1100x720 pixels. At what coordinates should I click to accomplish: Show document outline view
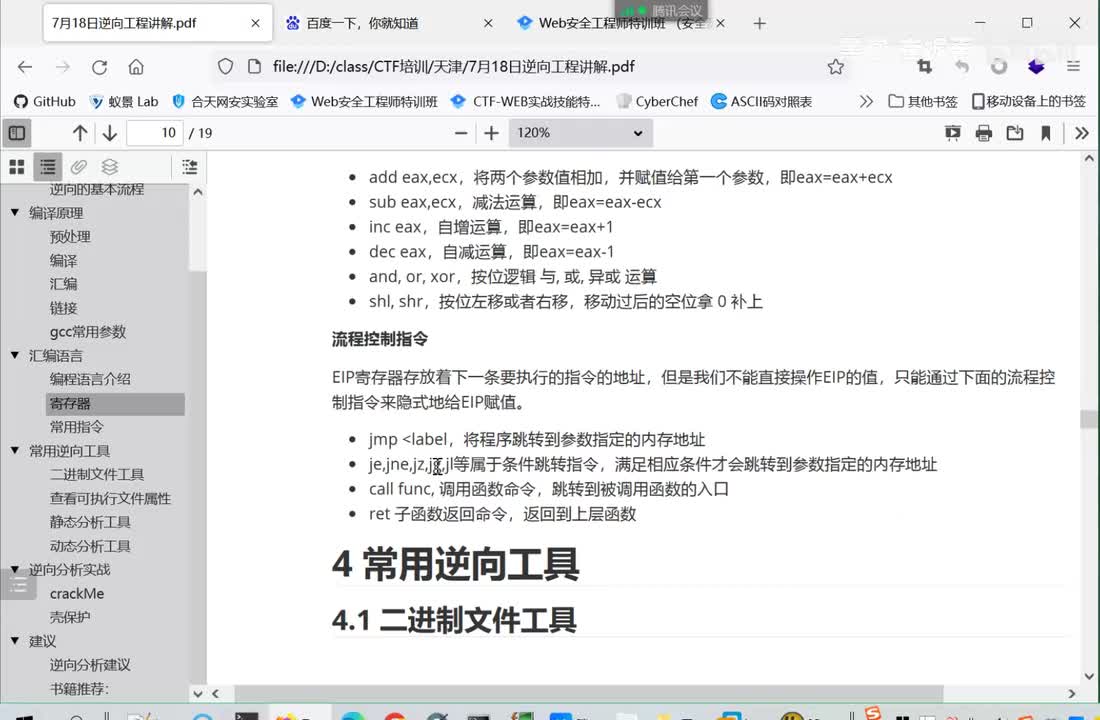48,166
